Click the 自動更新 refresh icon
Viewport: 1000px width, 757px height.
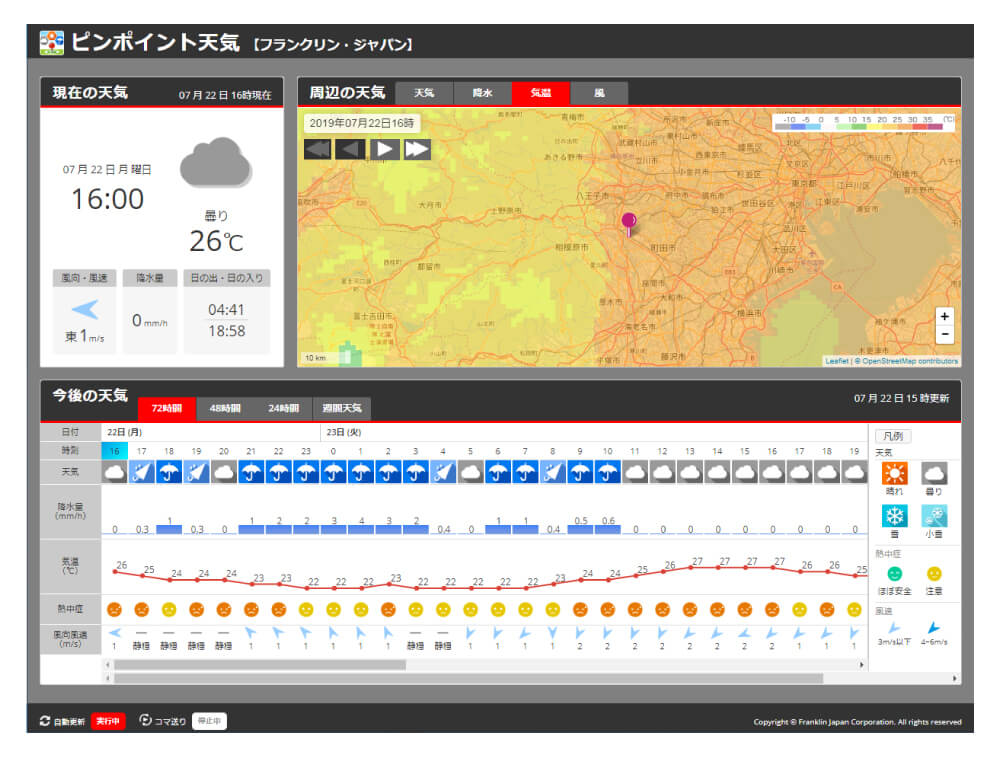(x=44, y=721)
